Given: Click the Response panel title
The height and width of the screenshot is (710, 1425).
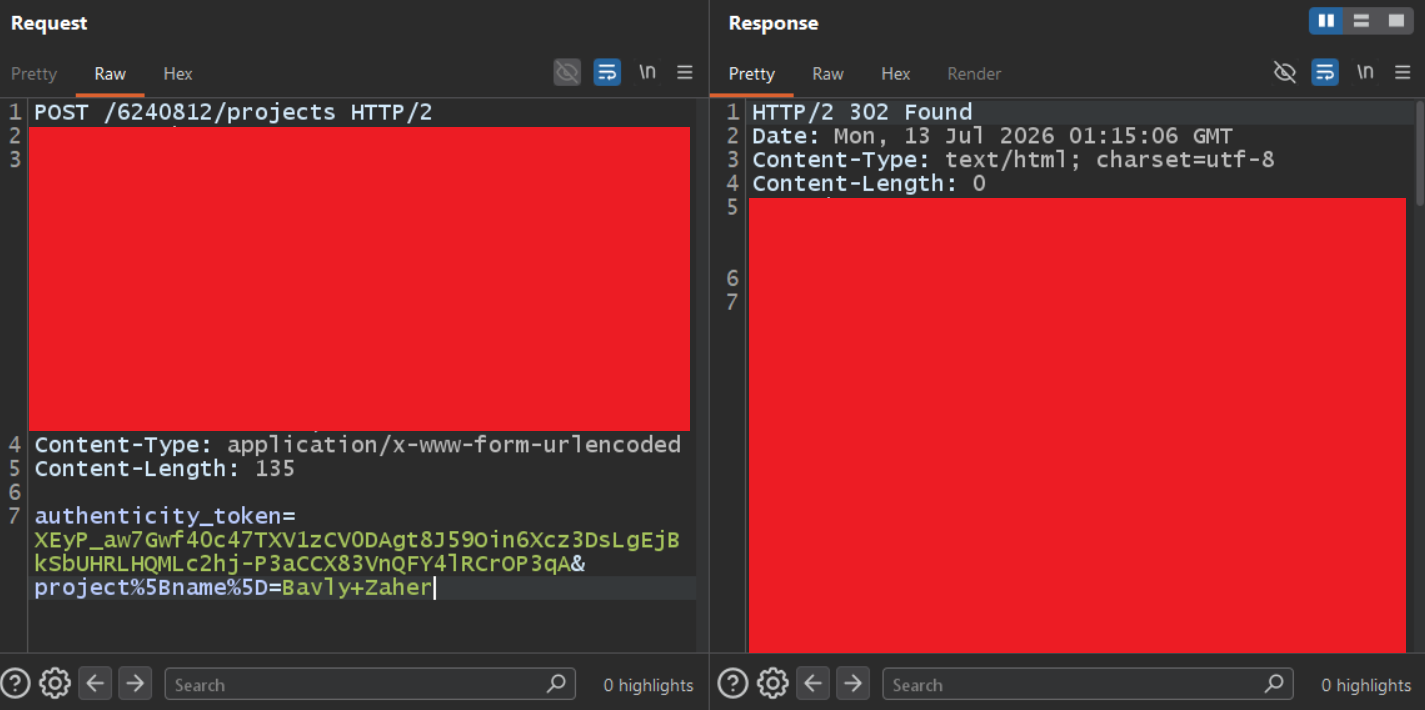Looking at the screenshot, I should click(773, 23).
